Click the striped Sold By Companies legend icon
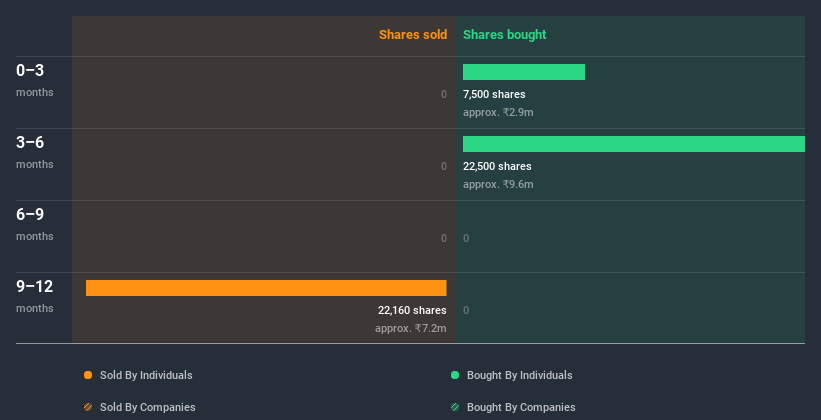Image resolution: width=821 pixels, height=420 pixels. [x=88, y=407]
